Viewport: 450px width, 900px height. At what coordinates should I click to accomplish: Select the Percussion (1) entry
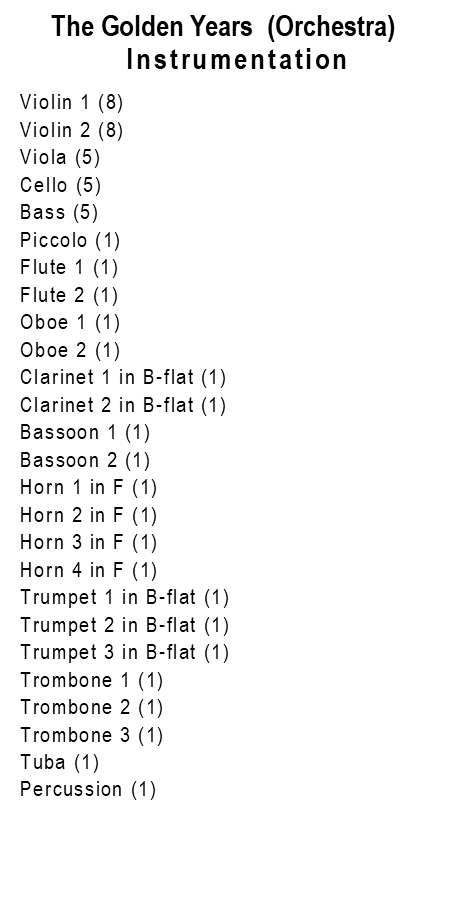click(x=88, y=789)
